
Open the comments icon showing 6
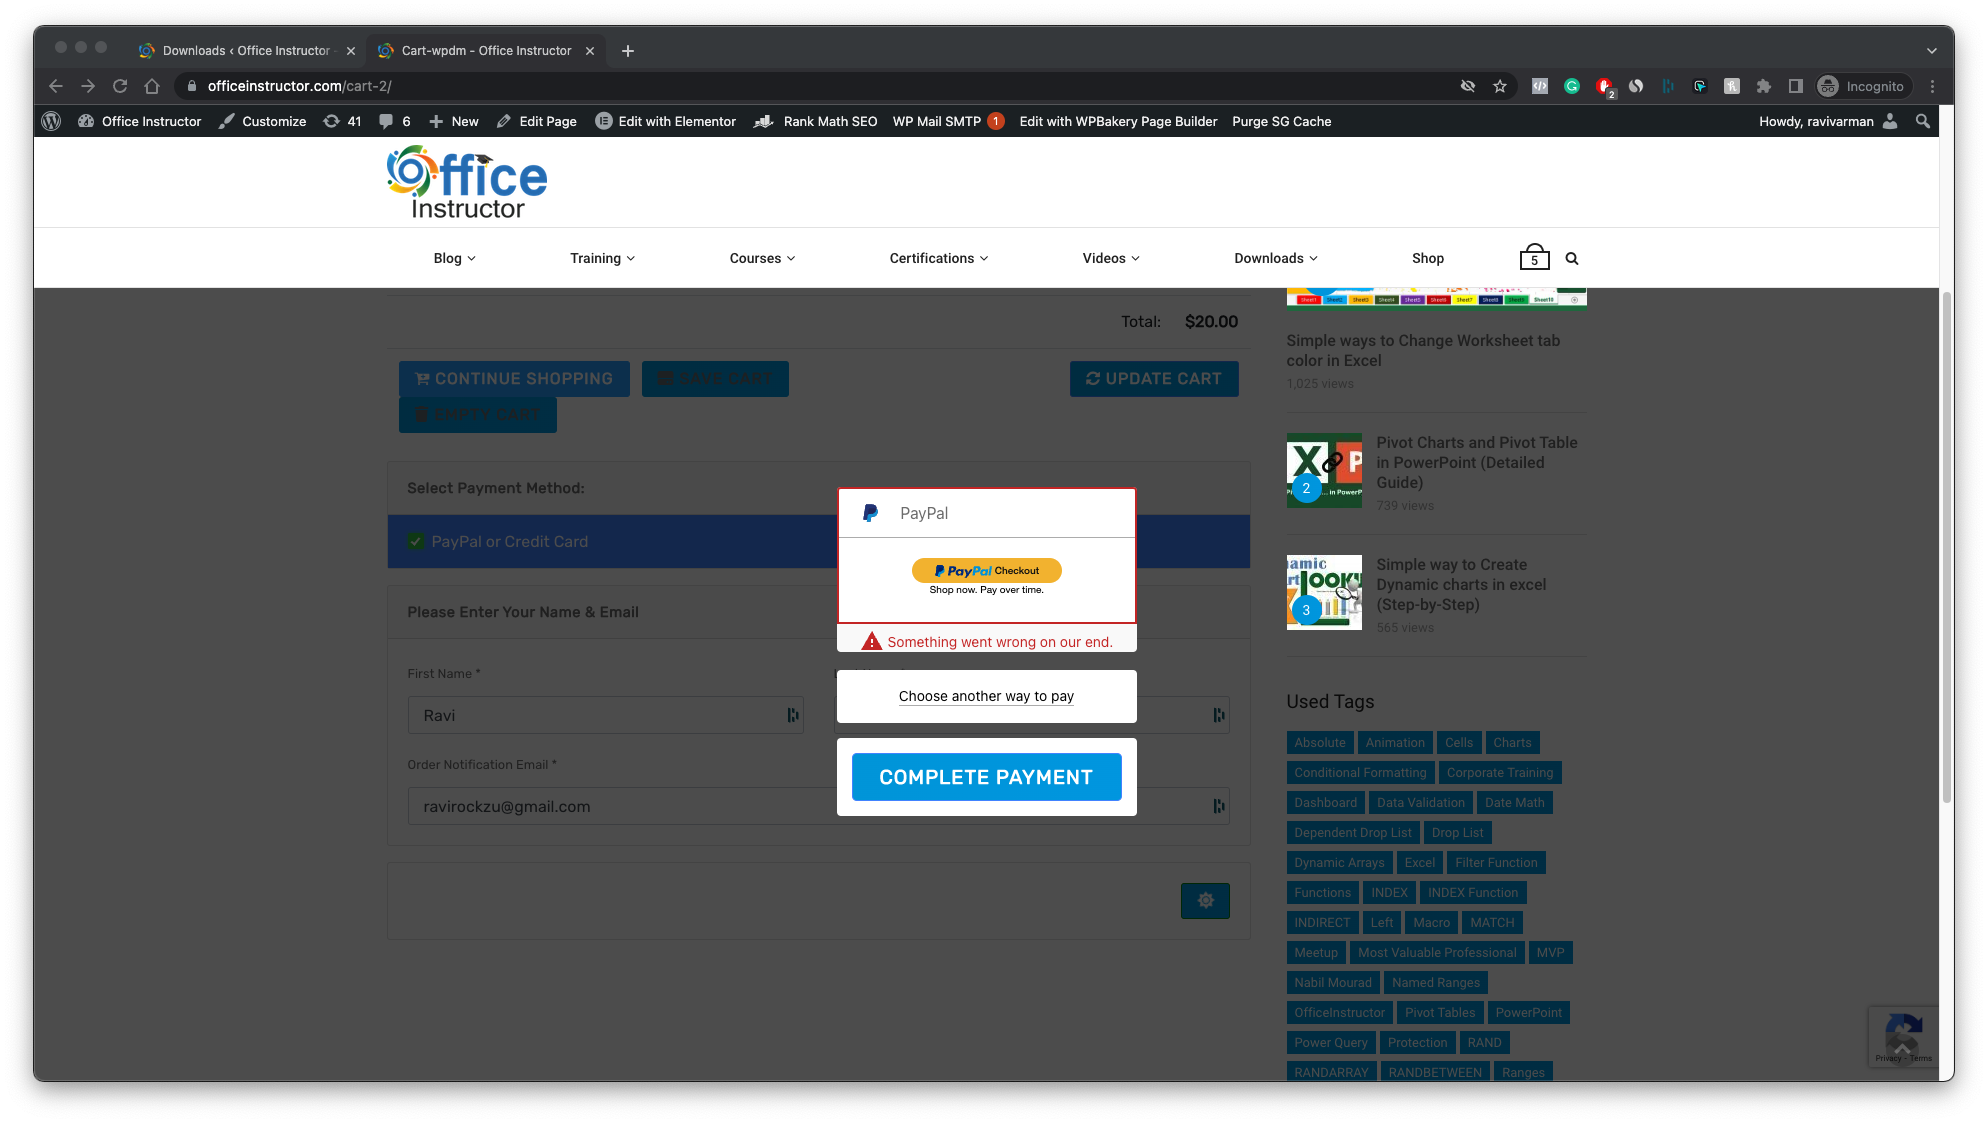pyautogui.click(x=395, y=121)
